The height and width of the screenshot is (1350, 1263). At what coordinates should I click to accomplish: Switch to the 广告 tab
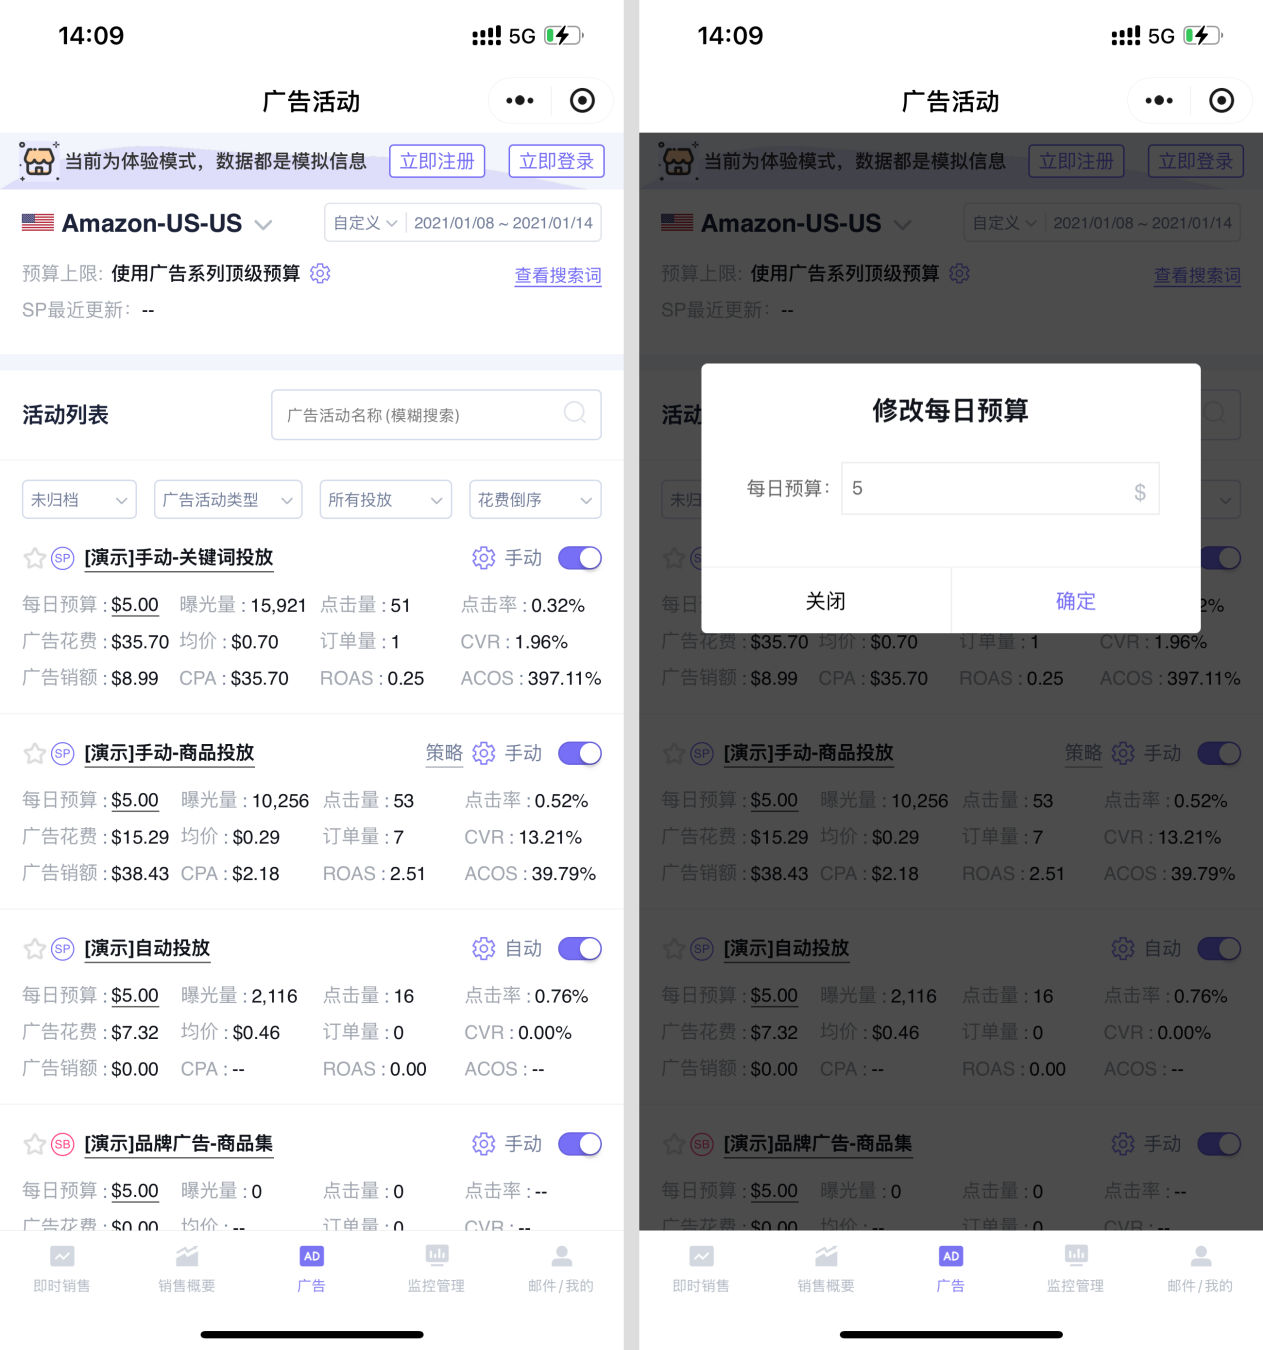click(x=311, y=1268)
